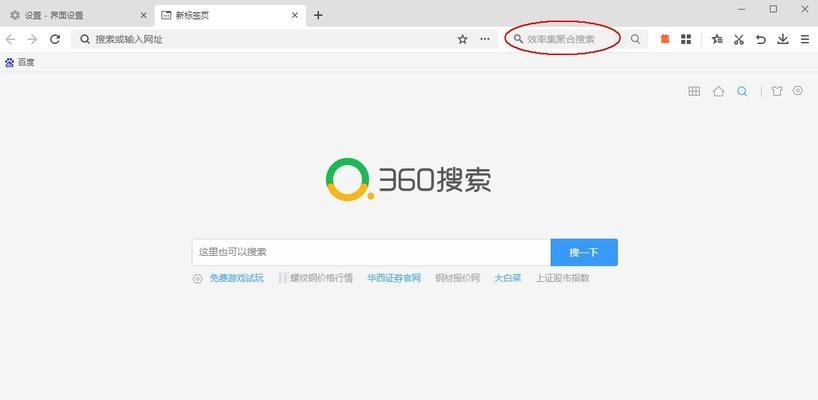Switch to the 设置 - 界面设置 tab
The height and width of the screenshot is (400, 818).
(x=76, y=15)
